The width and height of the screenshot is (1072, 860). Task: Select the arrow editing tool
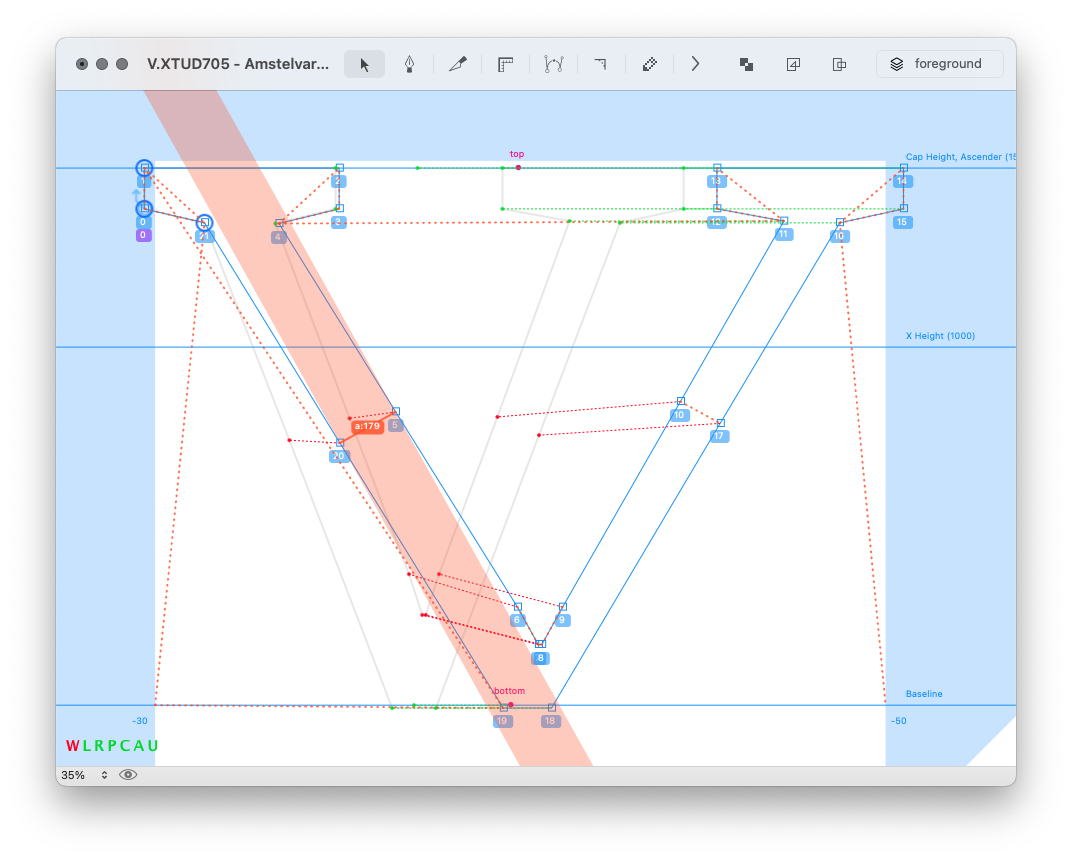pyautogui.click(x=364, y=64)
